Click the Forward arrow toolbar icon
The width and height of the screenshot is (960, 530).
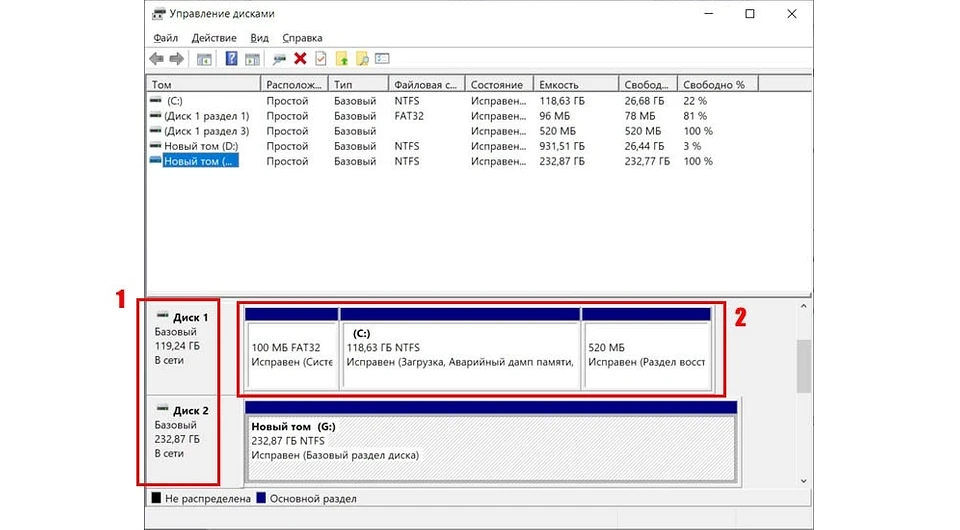[177, 59]
